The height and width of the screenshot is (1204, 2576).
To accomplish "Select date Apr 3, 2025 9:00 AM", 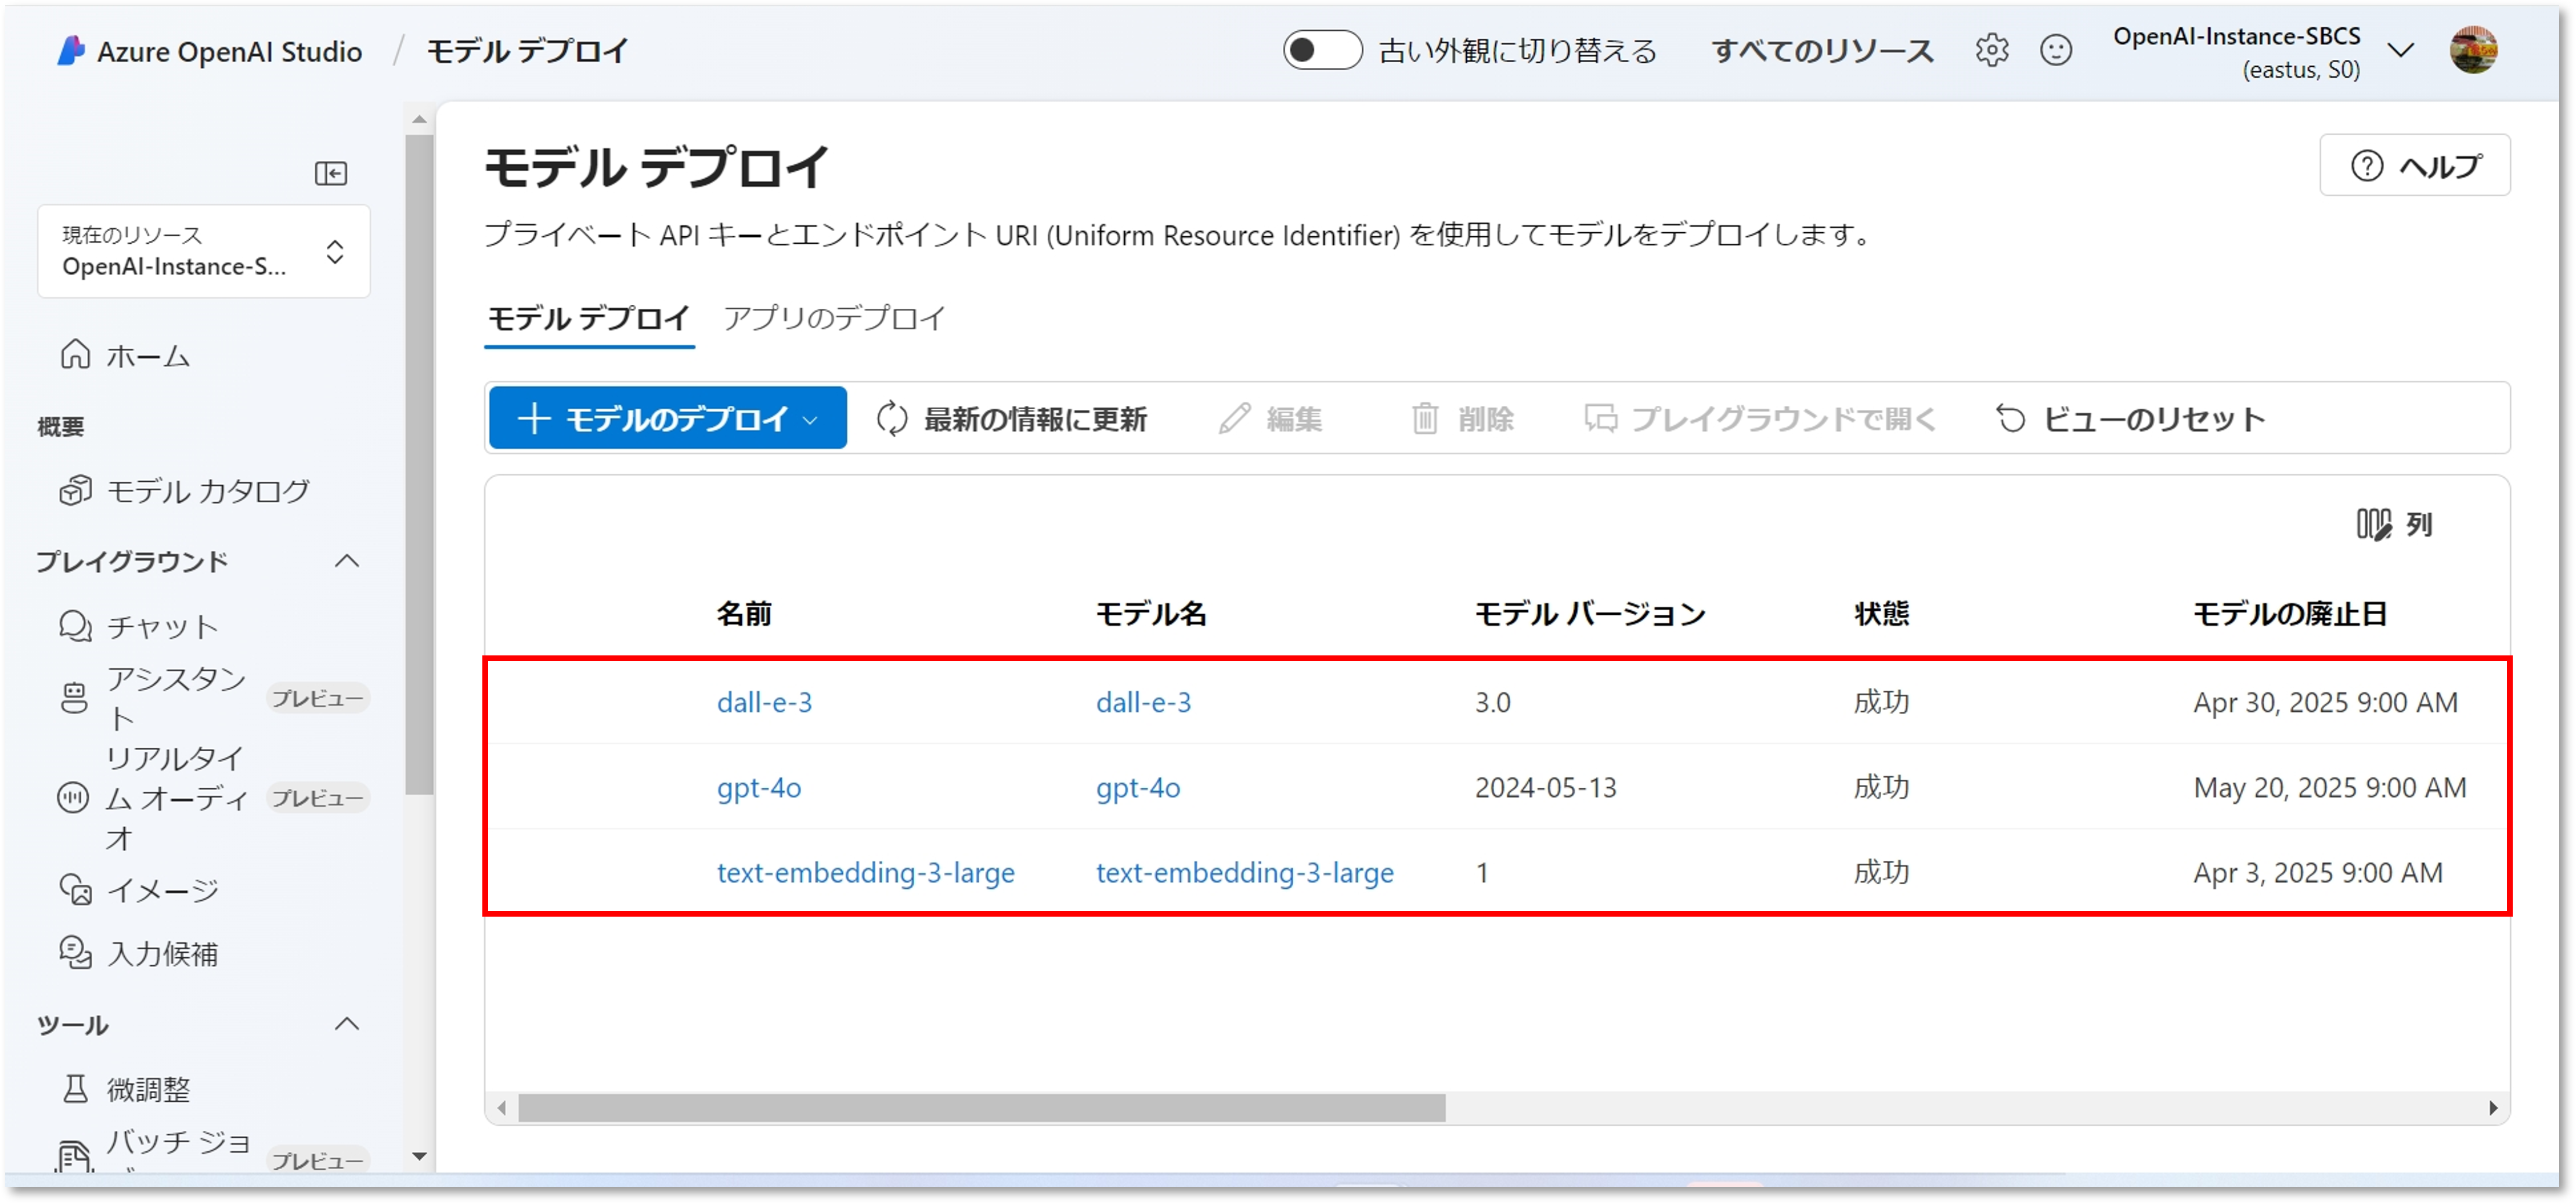I will point(2317,873).
